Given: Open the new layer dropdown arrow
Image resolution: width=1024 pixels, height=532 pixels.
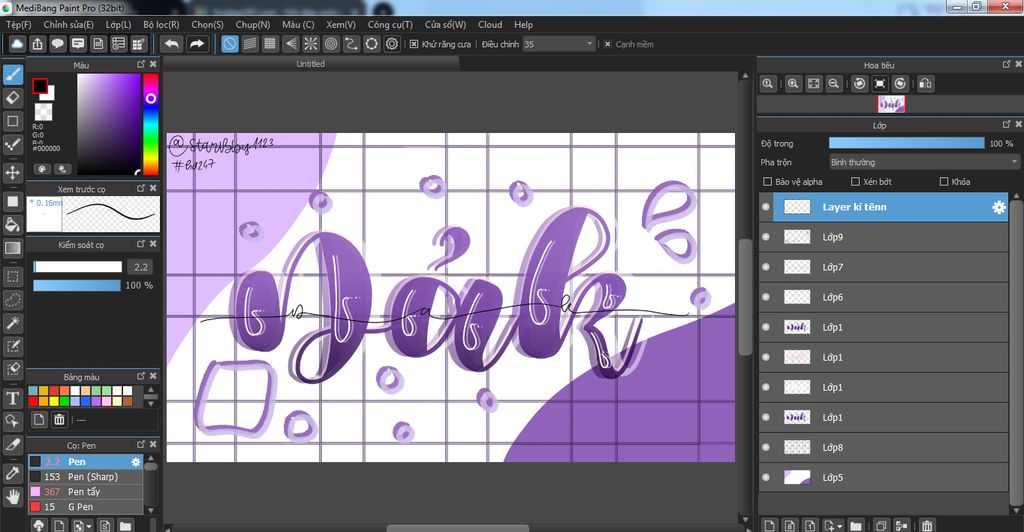Looking at the screenshot, I should coord(839,525).
